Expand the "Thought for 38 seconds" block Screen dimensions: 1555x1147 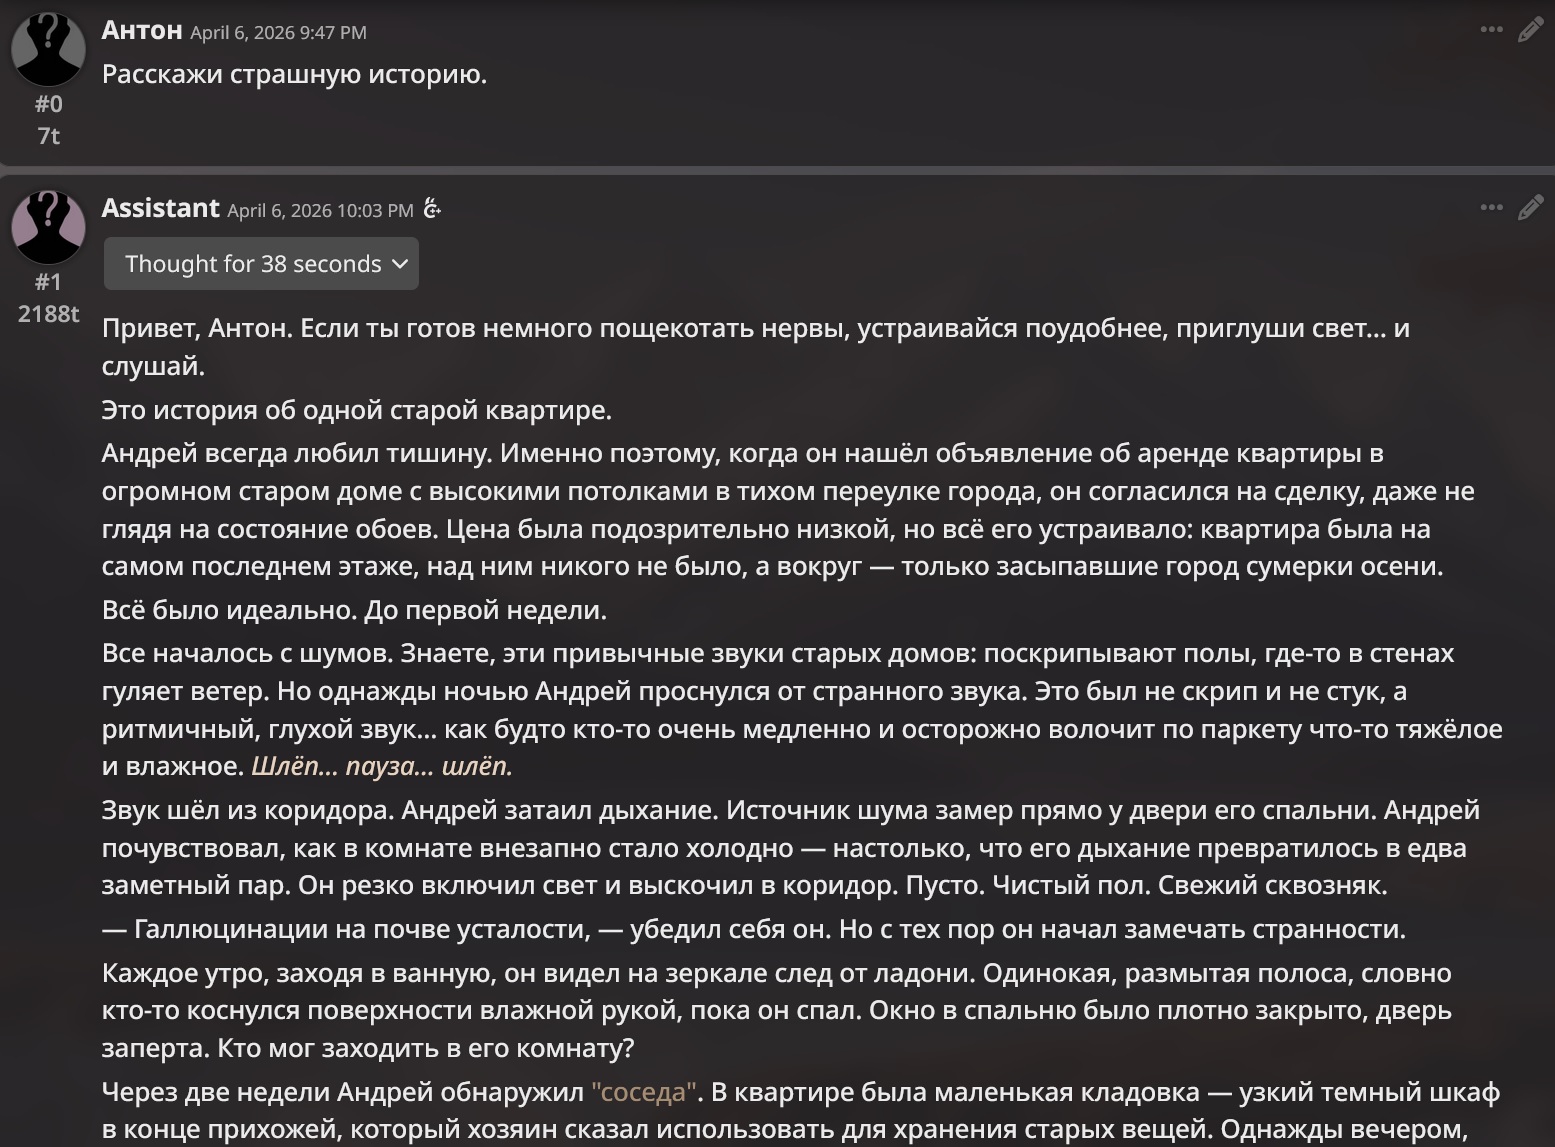click(x=261, y=264)
